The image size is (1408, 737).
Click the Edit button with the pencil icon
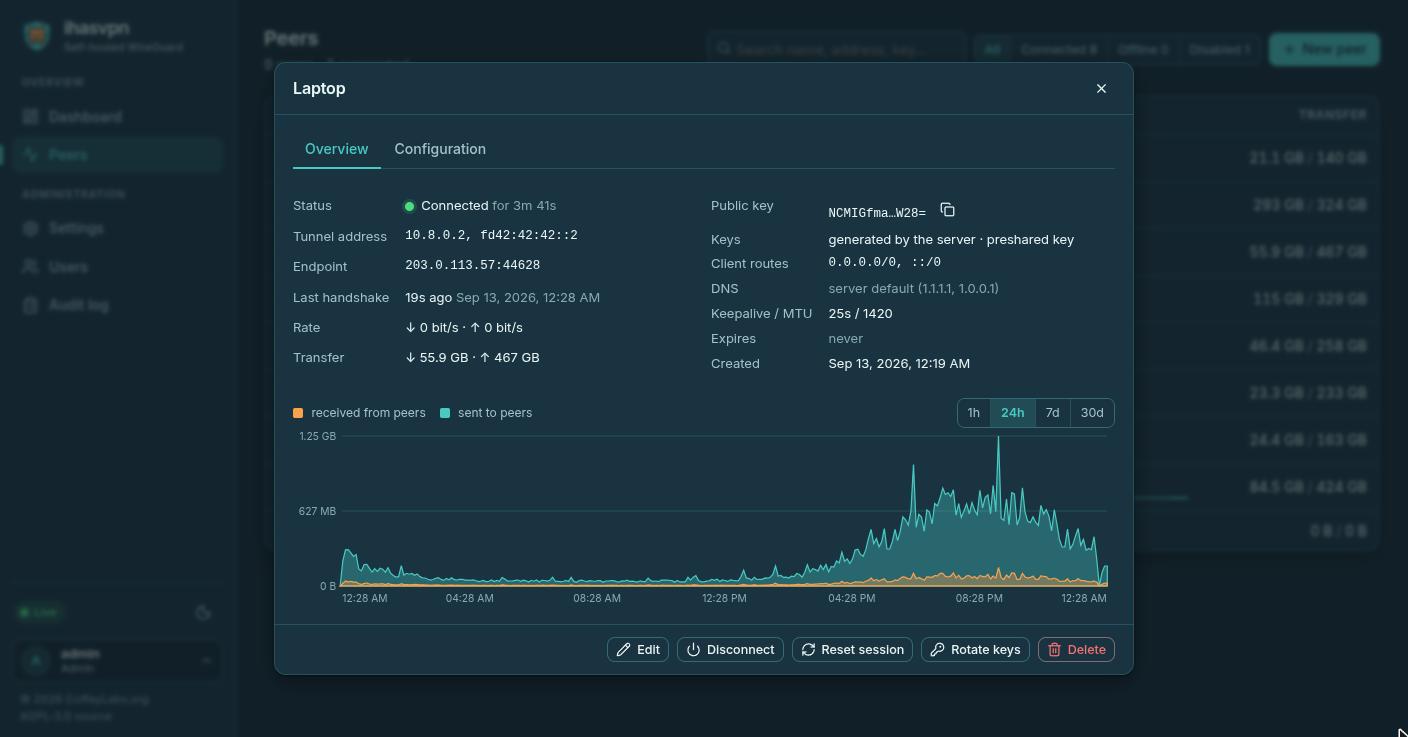[x=638, y=649]
